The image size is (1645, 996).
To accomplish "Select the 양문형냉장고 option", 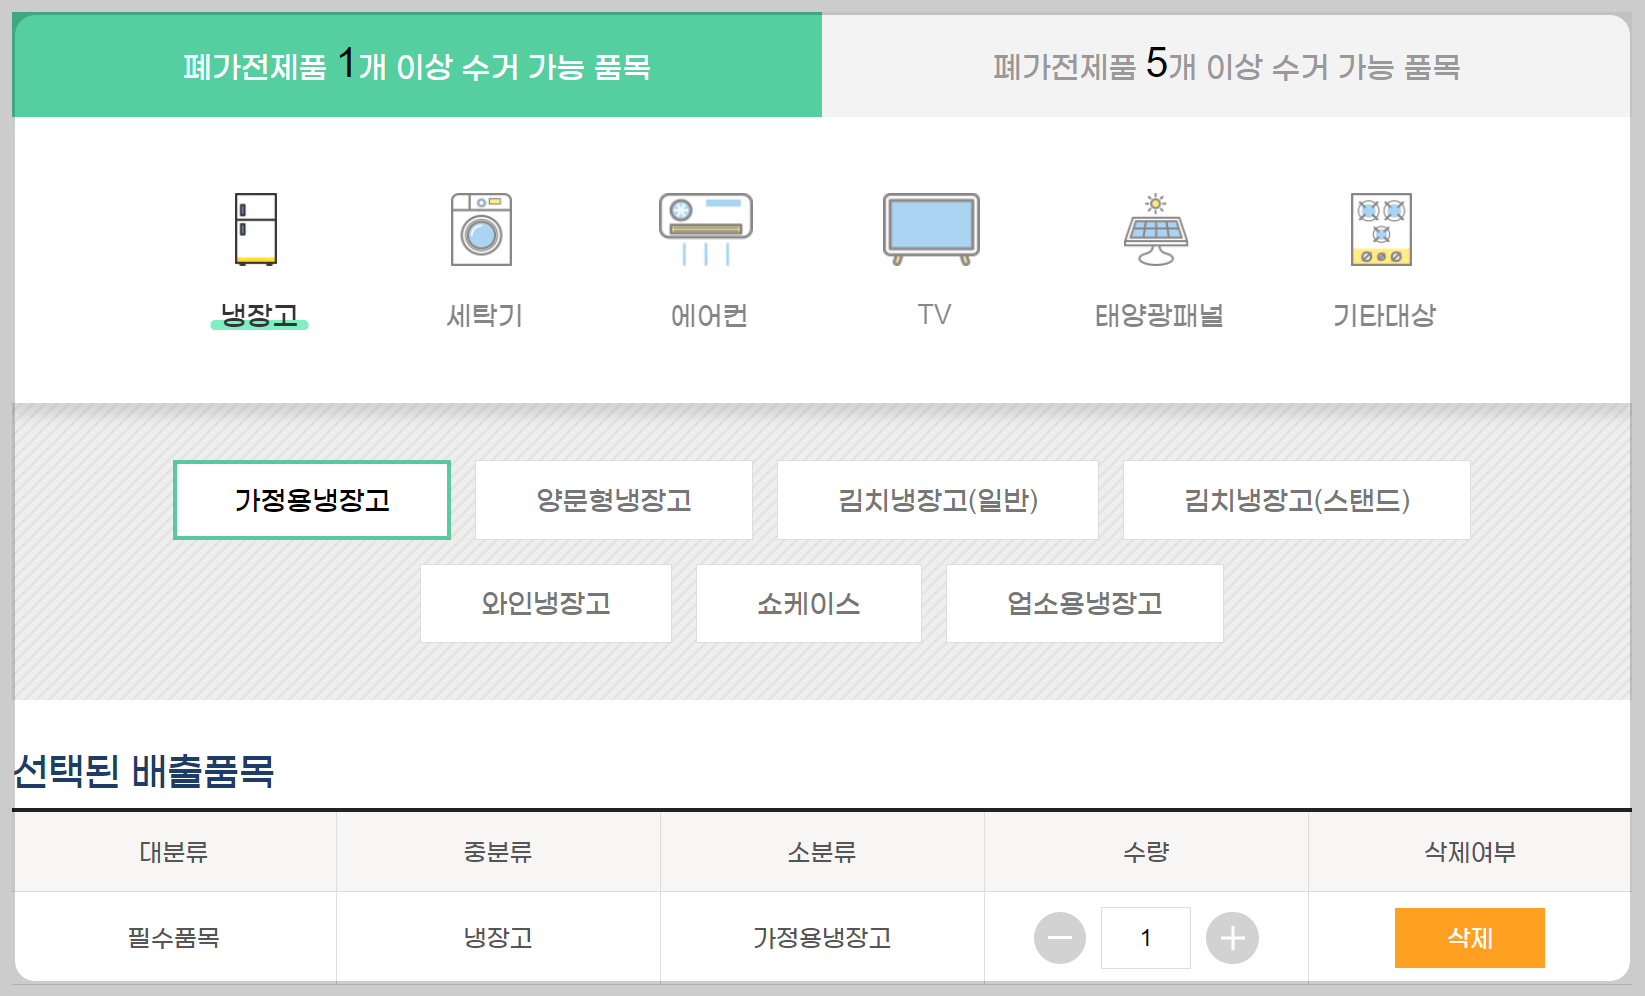I will pos(613,500).
